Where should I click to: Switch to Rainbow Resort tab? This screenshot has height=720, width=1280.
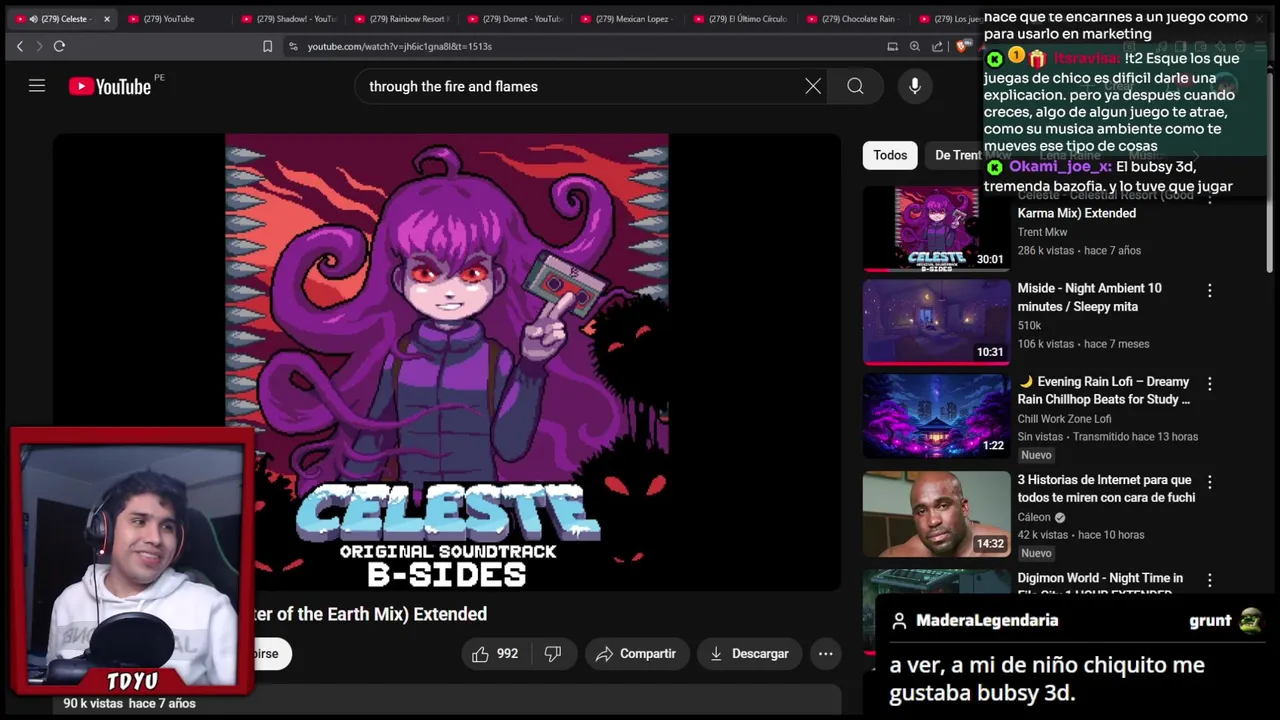[x=403, y=19]
